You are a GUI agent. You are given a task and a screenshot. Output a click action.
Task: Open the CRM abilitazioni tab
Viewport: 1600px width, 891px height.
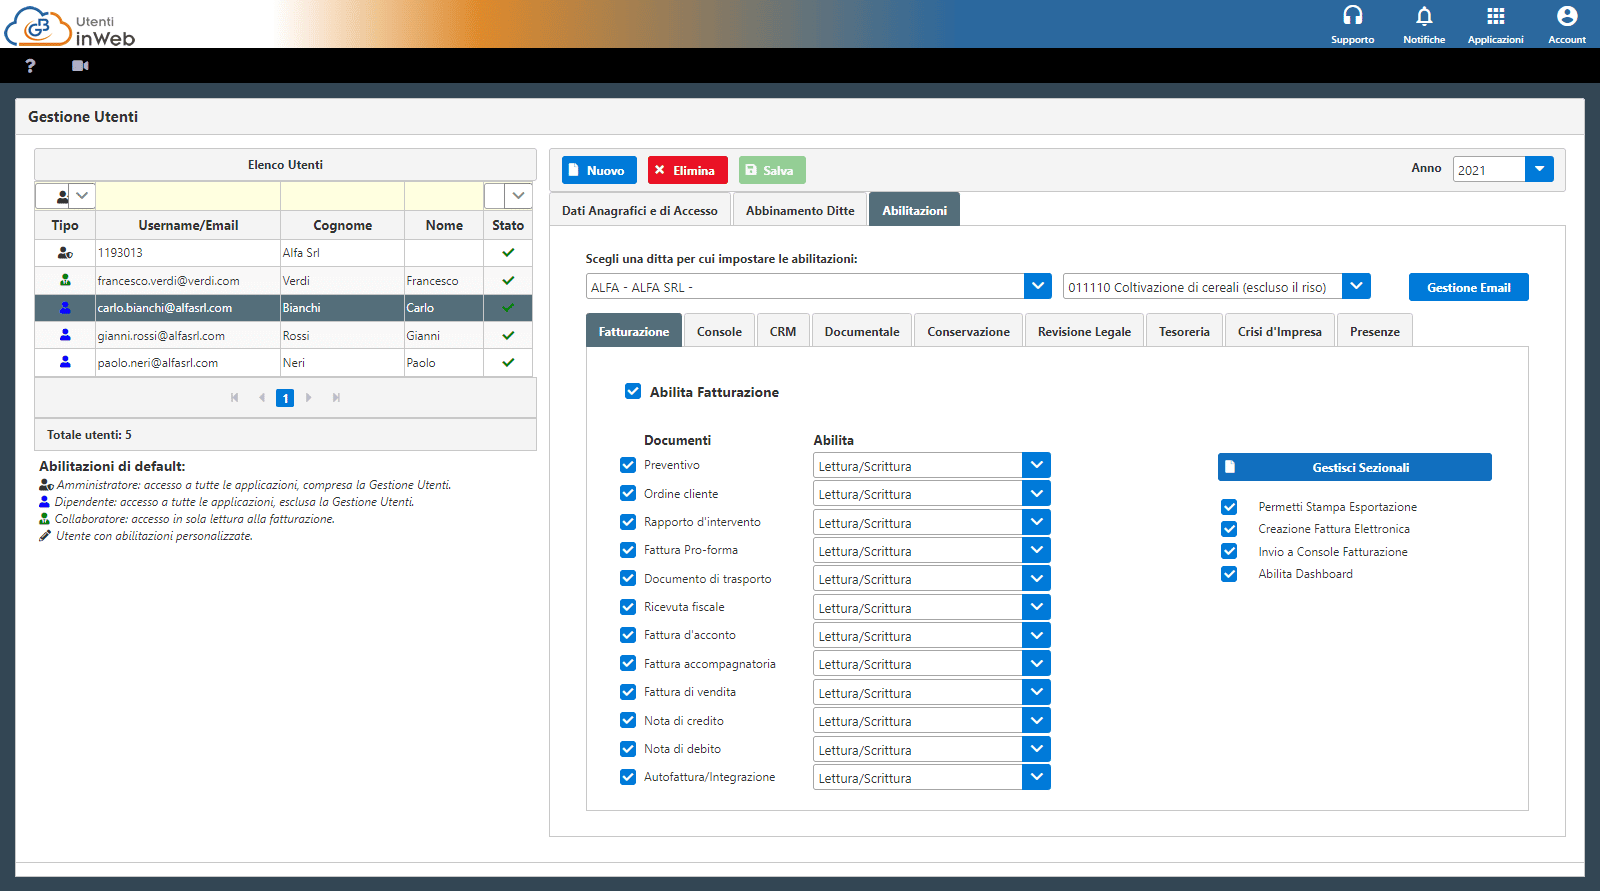783,331
